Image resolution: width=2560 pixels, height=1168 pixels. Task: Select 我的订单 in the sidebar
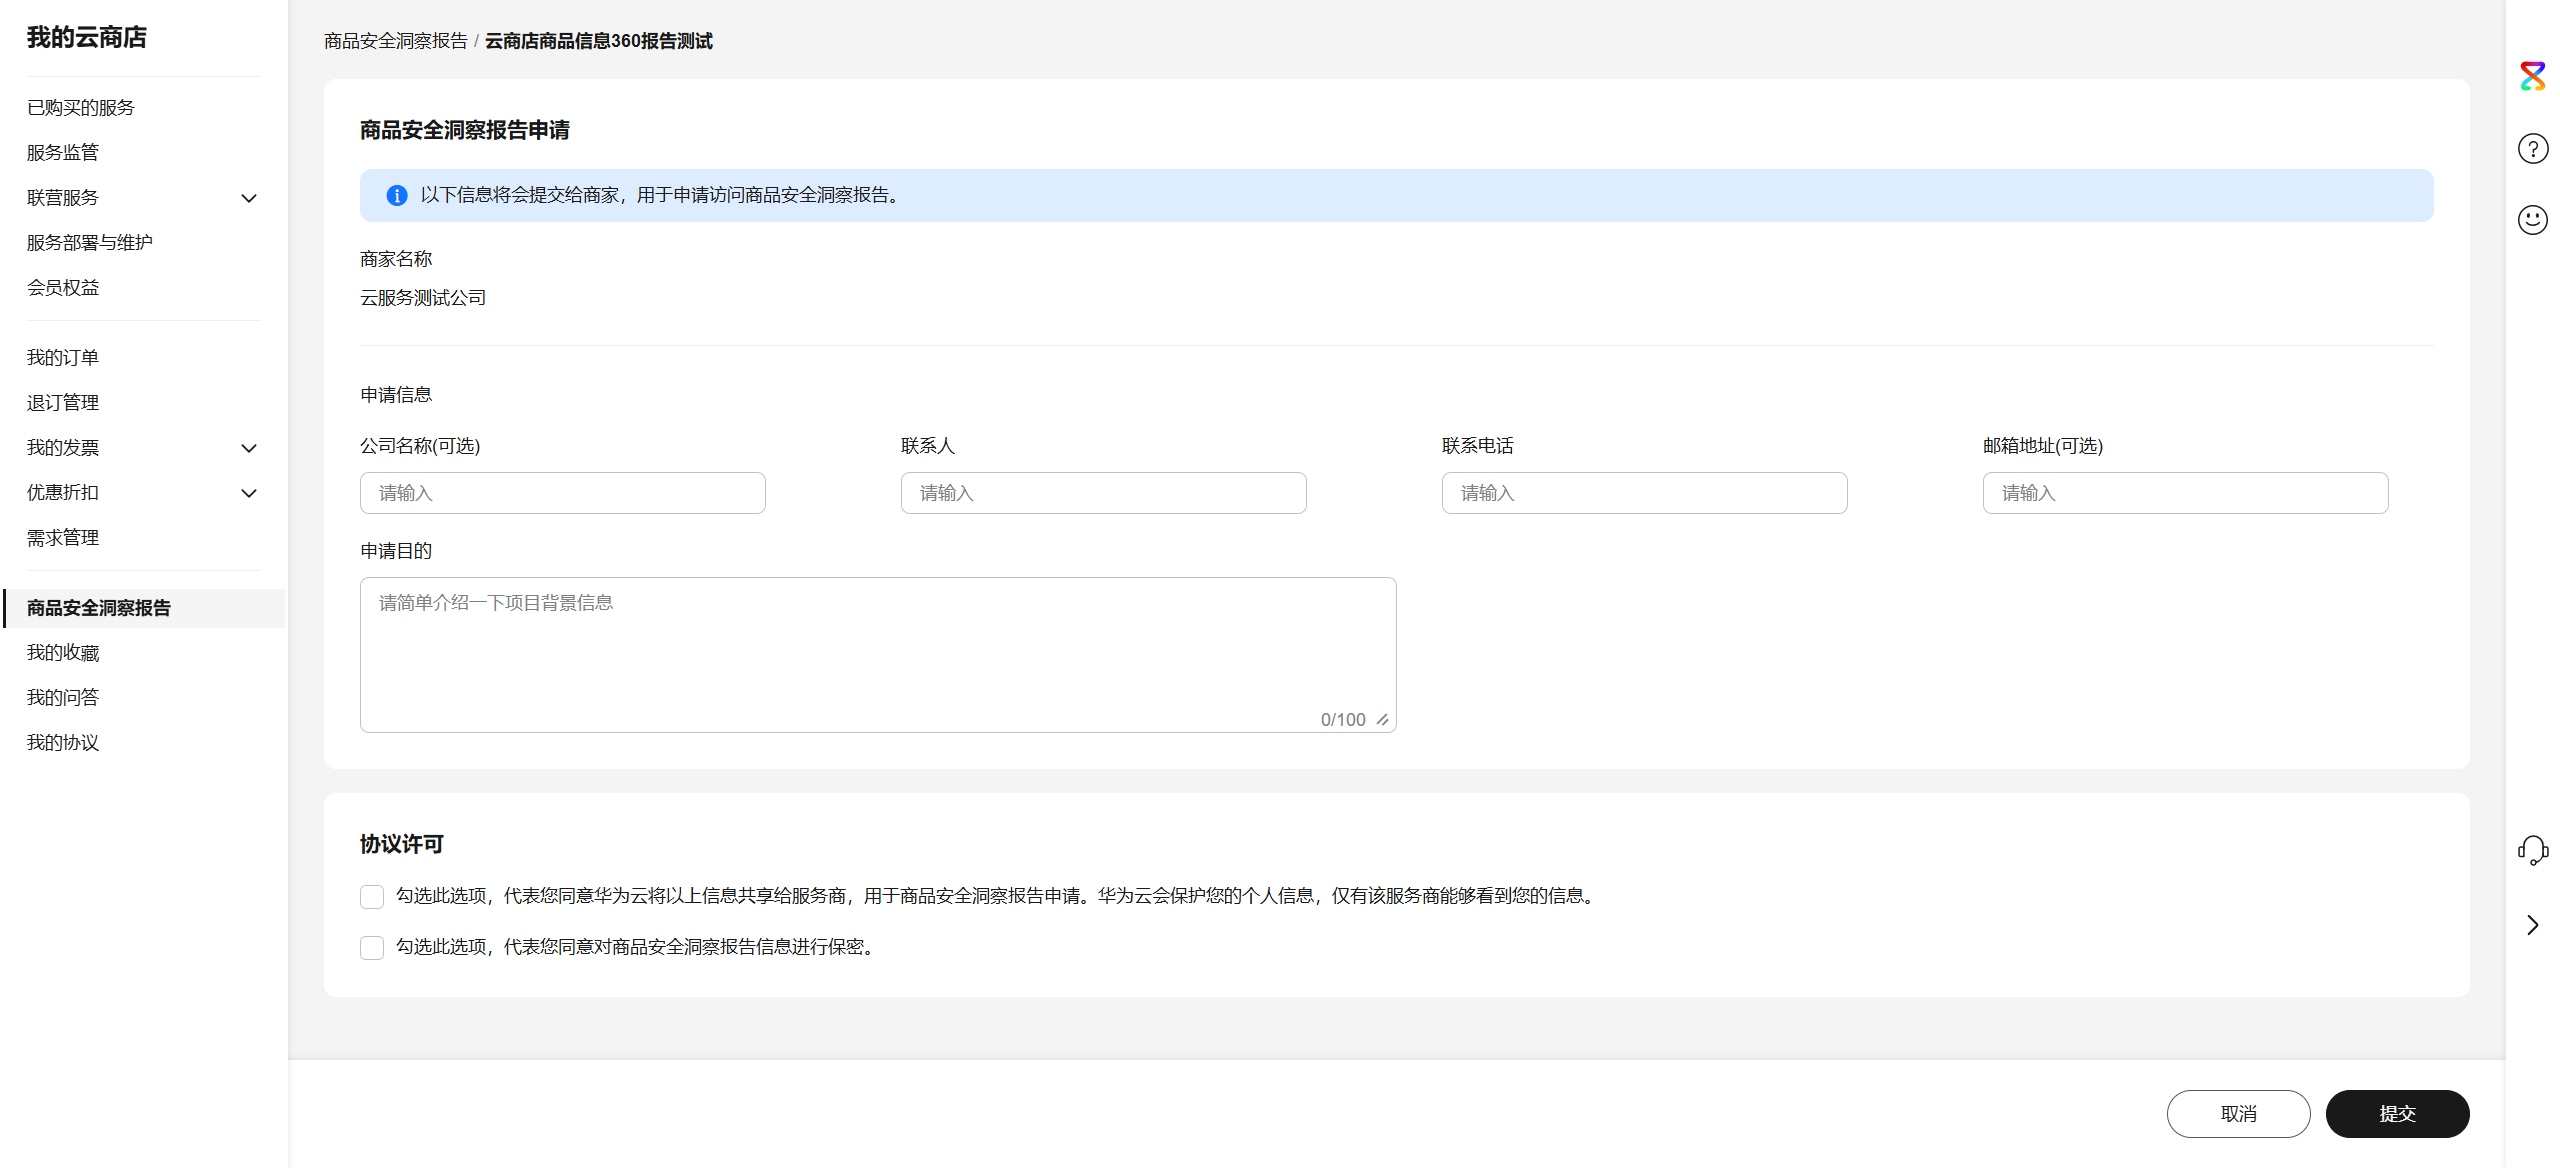tap(63, 358)
